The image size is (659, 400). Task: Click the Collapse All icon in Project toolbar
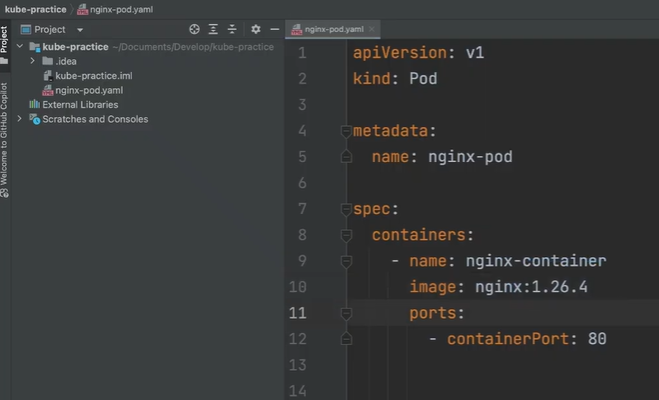click(x=232, y=29)
